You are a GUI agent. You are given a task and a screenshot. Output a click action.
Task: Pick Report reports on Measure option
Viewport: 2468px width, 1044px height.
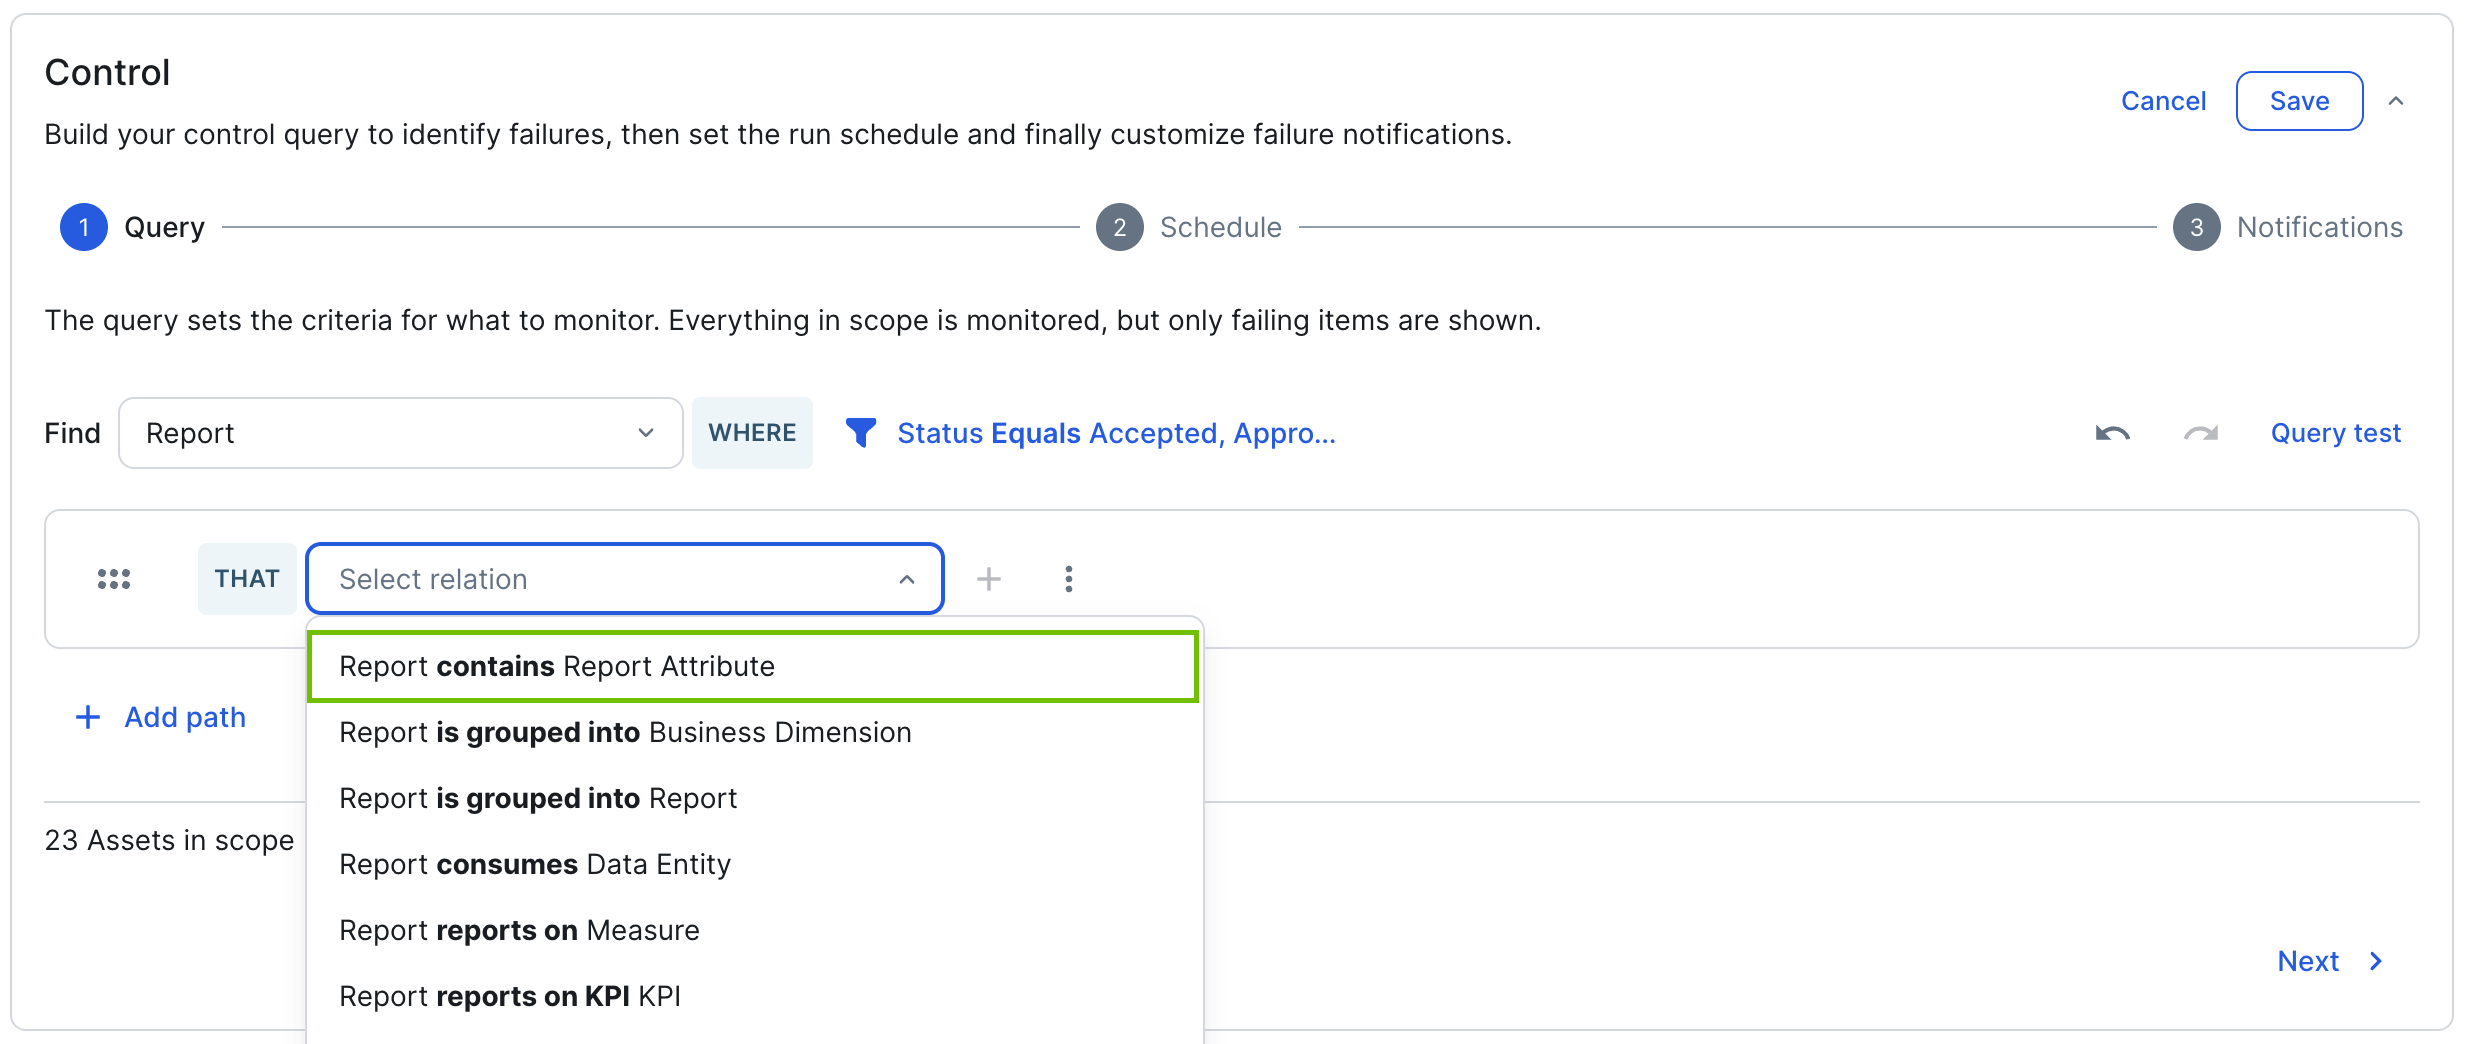click(x=753, y=930)
